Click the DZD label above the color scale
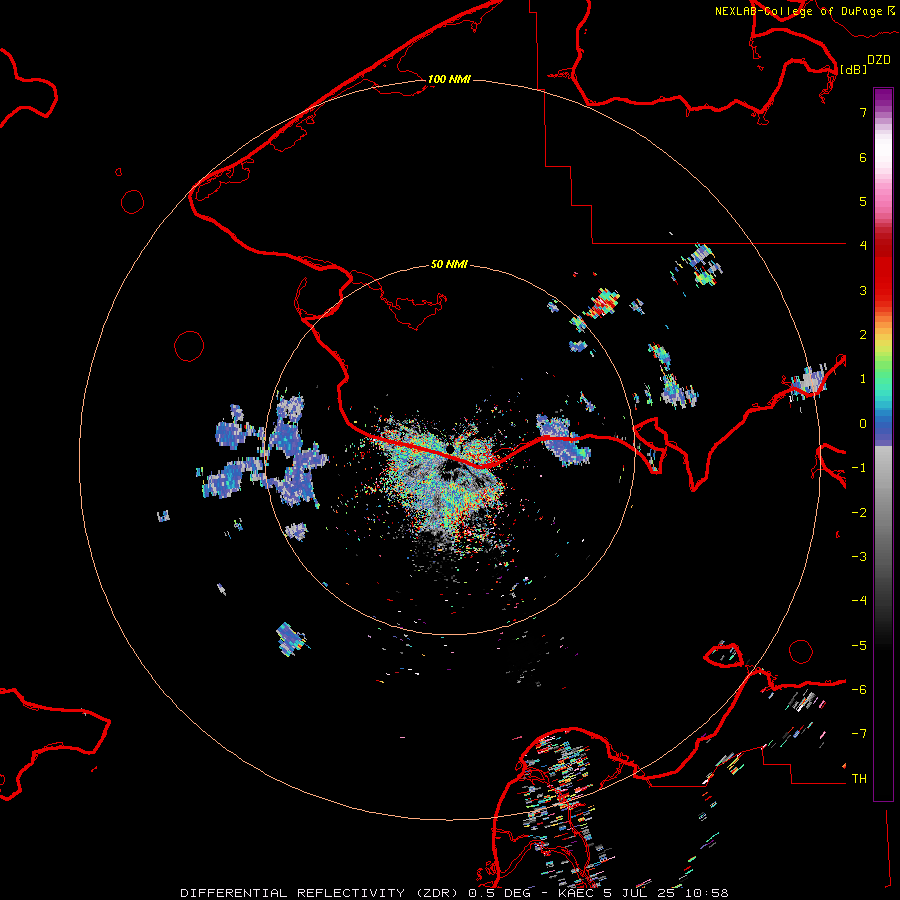 pos(879,60)
